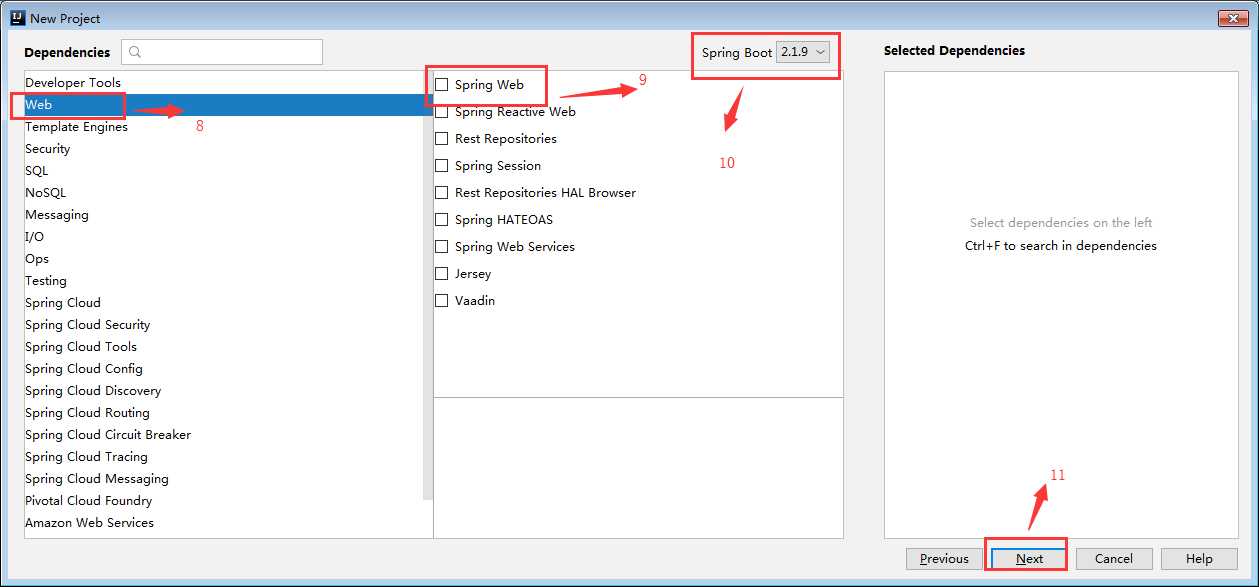Pick Spring Cloud Routing
This screenshot has height=587, width=1259.
coord(224,413)
